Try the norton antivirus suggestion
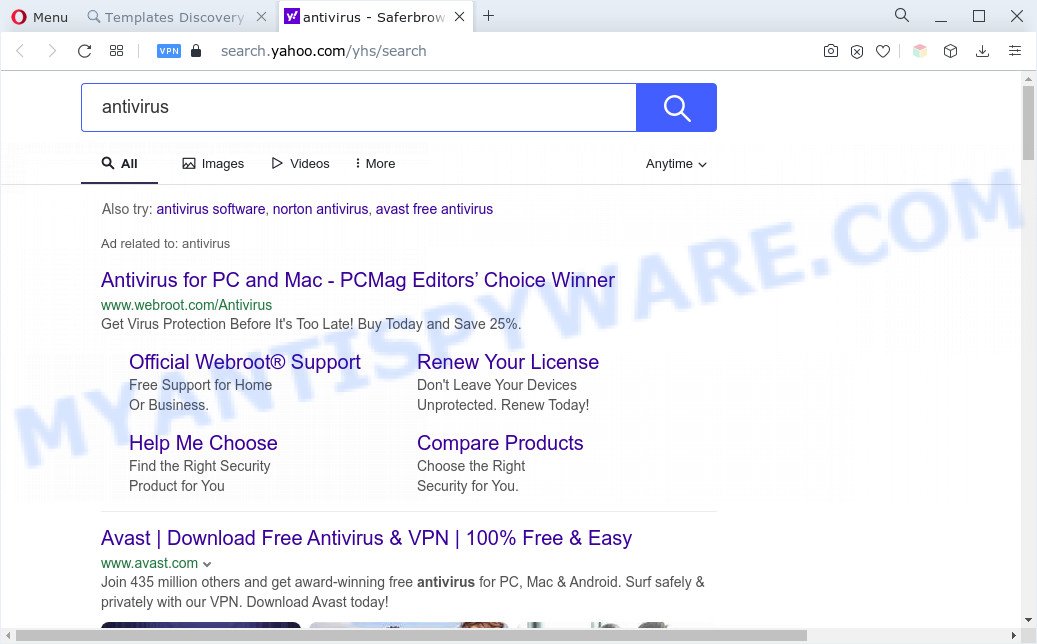 pos(320,209)
